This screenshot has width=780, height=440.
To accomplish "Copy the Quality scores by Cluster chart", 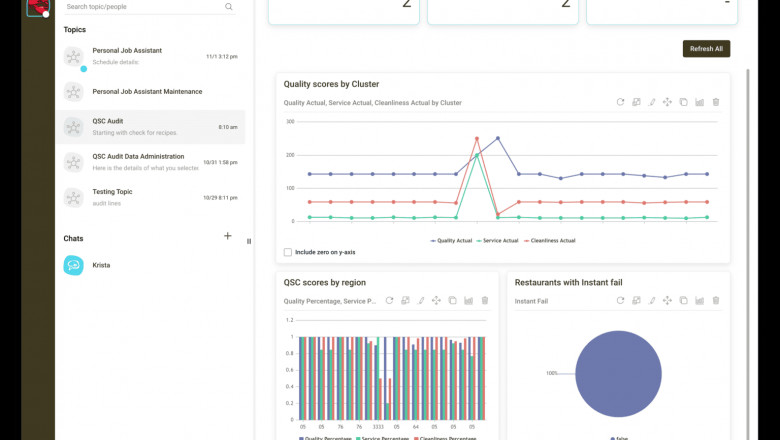I will coord(684,102).
